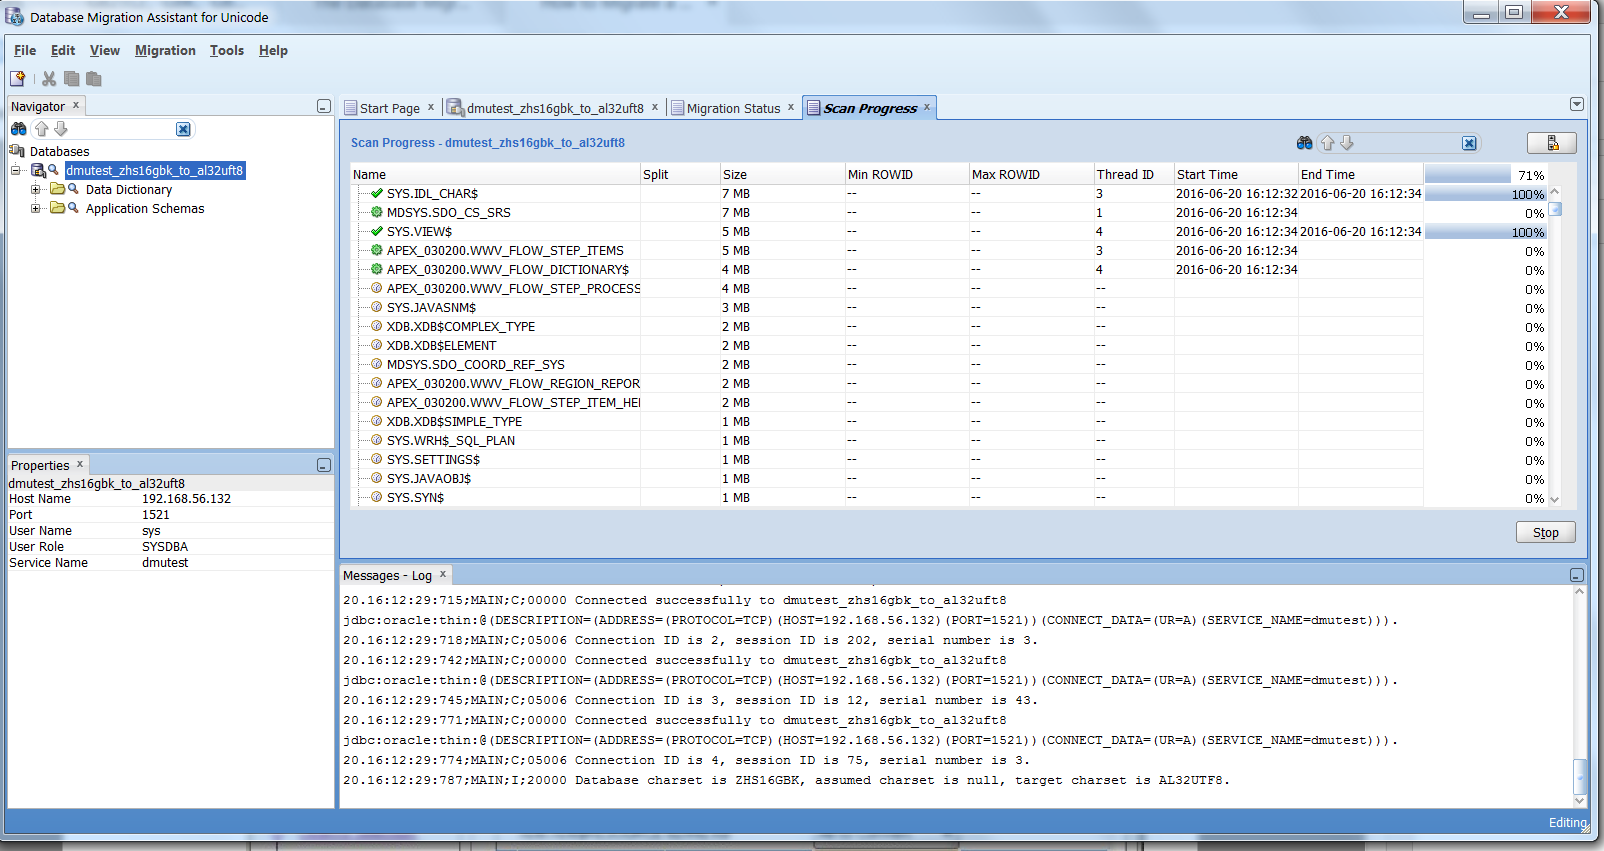
Task: Click Scan Progress find previous arrow
Action: click(1328, 143)
